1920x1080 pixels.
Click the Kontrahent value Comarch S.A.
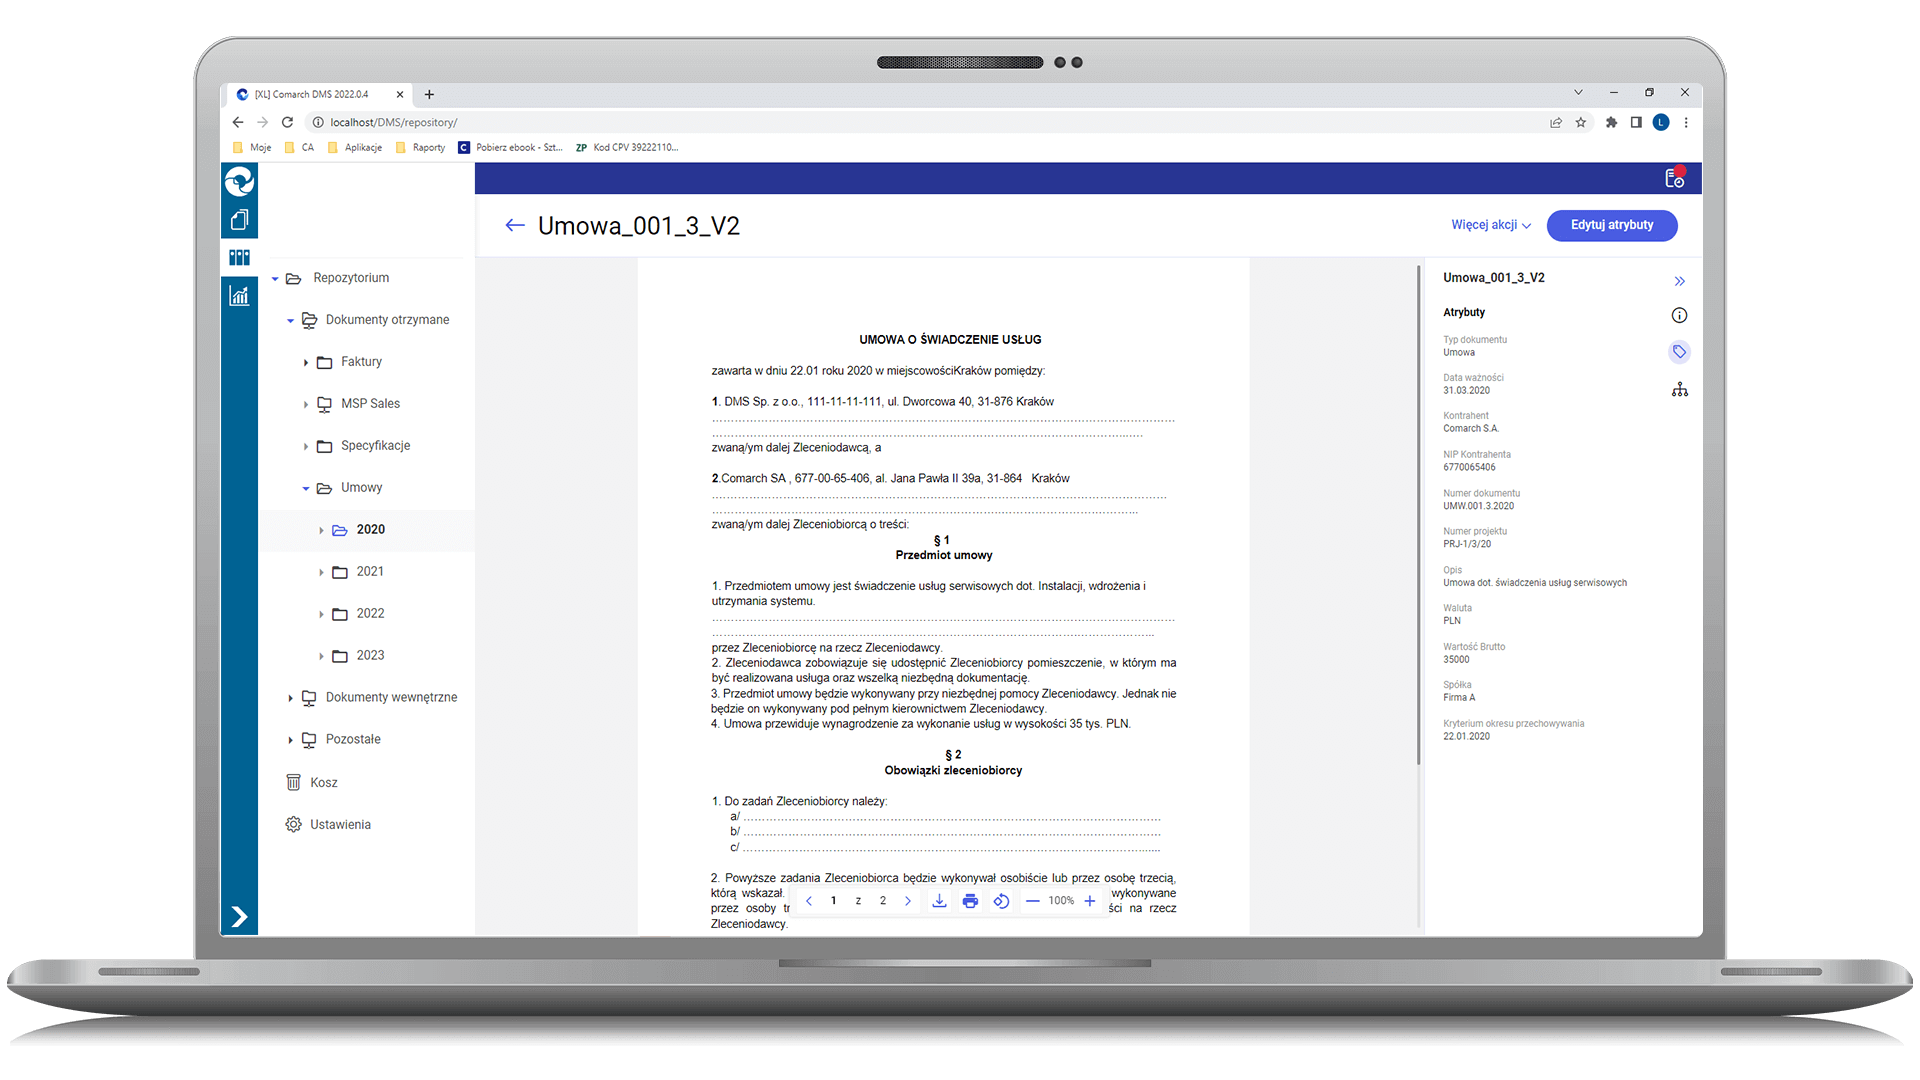(x=1471, y=429)
